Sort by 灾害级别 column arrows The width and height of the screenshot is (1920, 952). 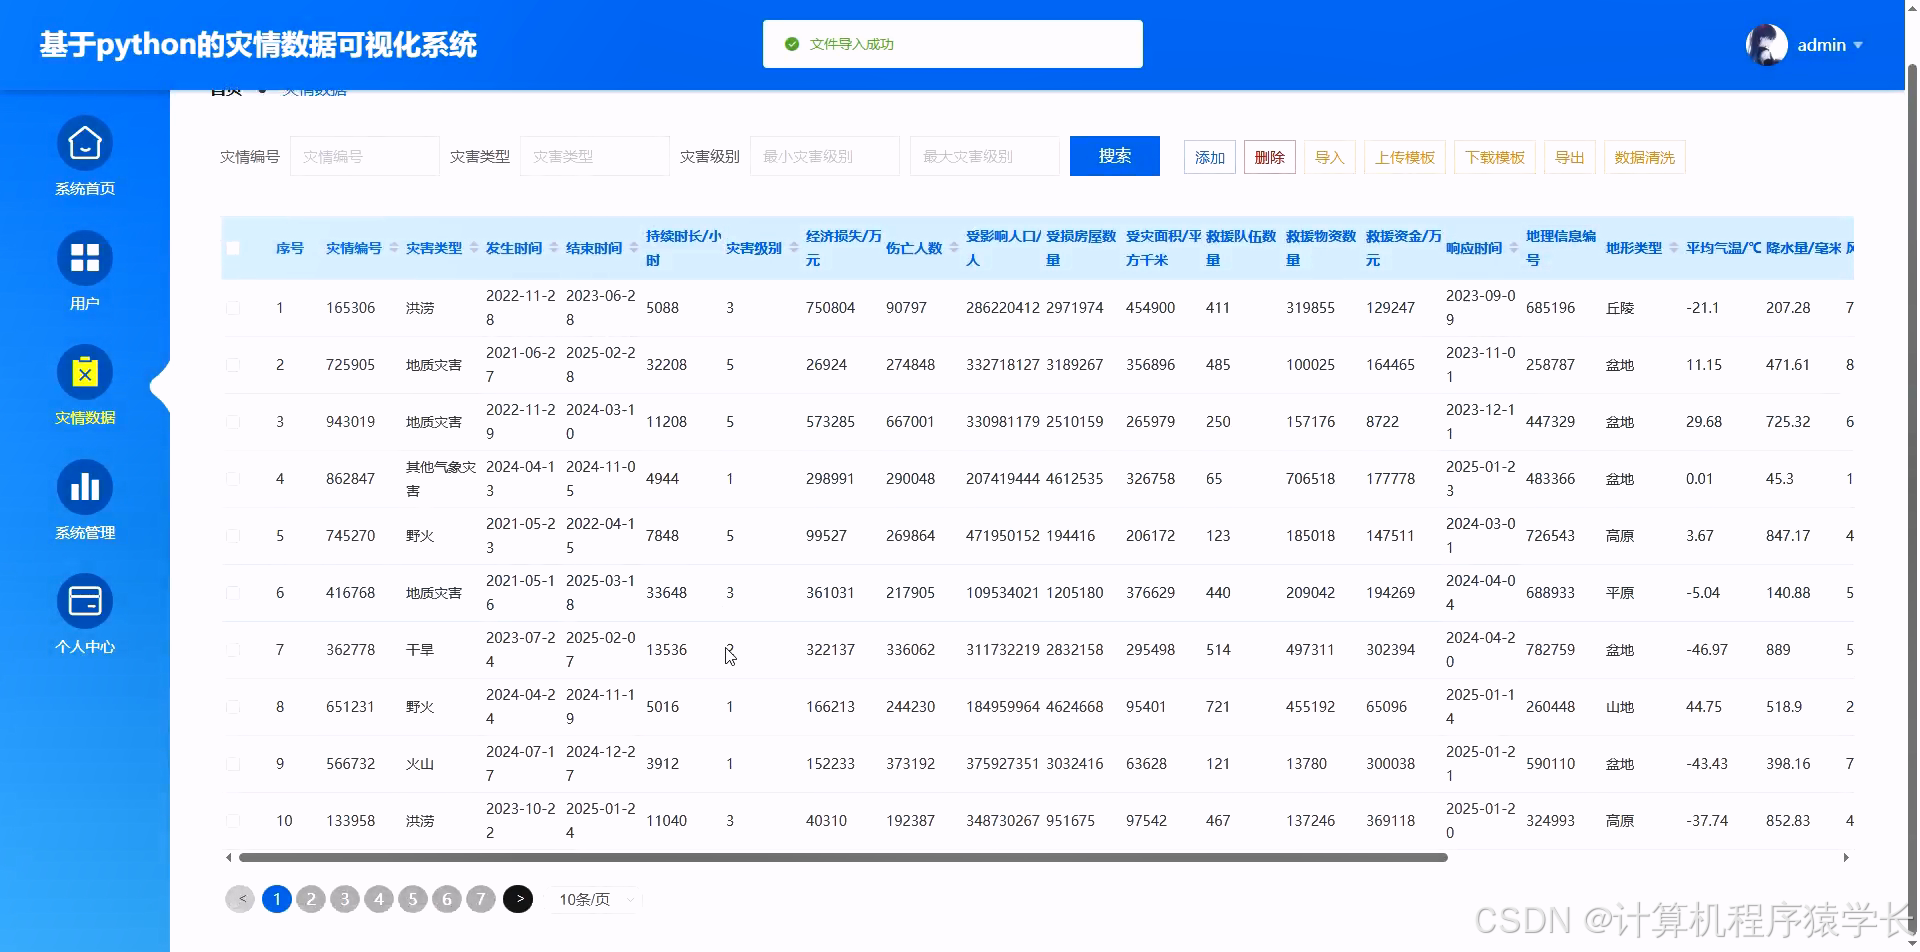click(794, 248)
